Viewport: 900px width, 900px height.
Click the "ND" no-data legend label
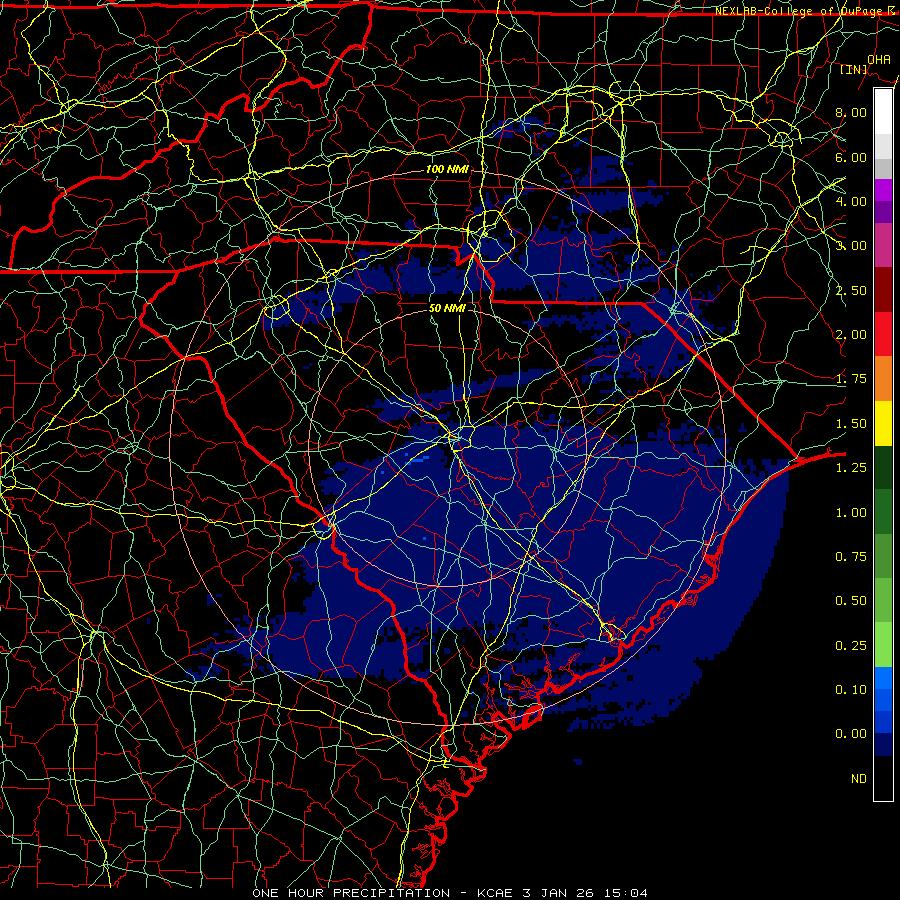859,779
